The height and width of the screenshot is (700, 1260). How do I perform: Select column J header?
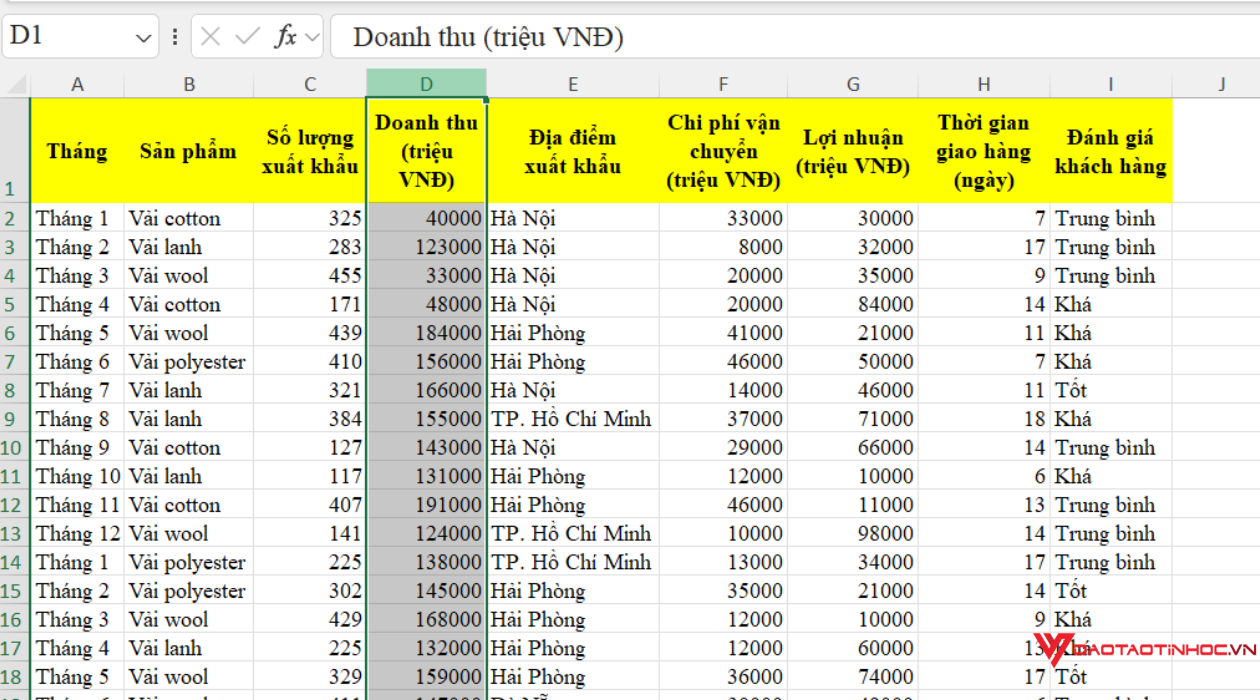[1221, 84]
